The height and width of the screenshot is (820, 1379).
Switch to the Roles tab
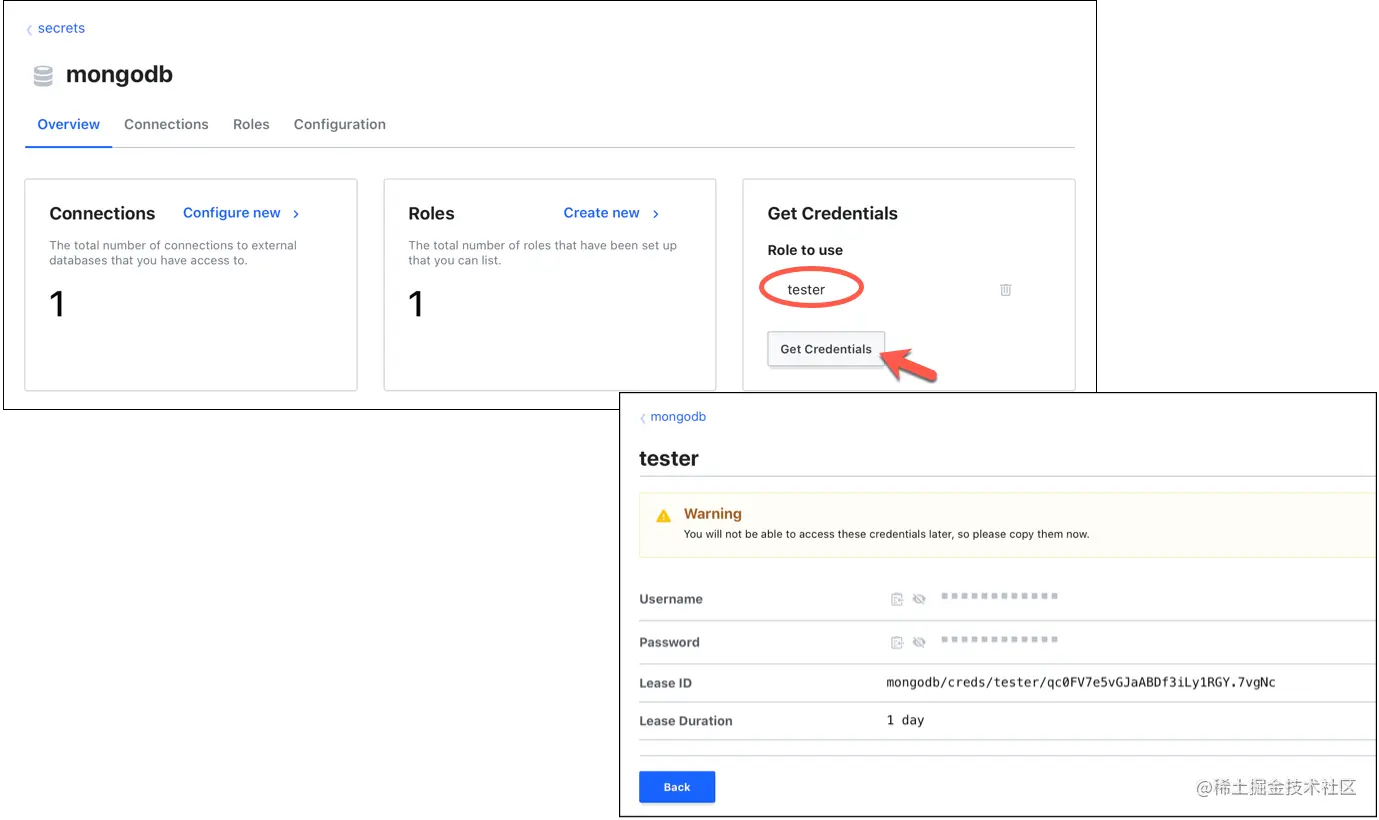pos(251,124)
